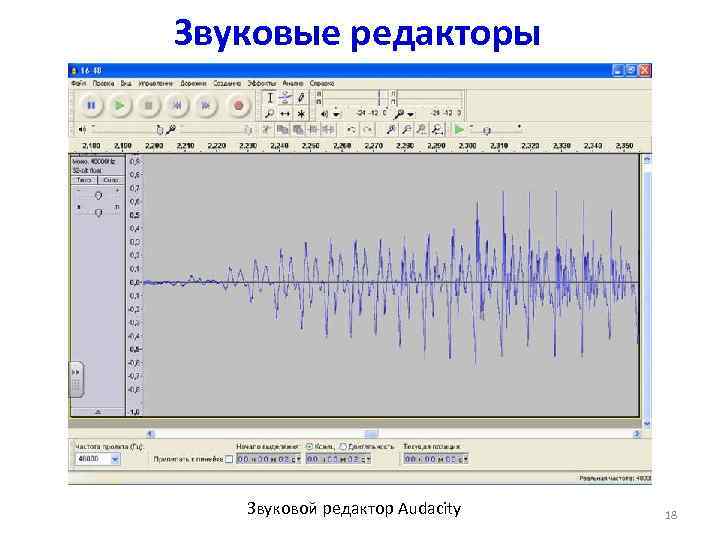Click the speaker icon beside output meter

(x=324, y=113)
